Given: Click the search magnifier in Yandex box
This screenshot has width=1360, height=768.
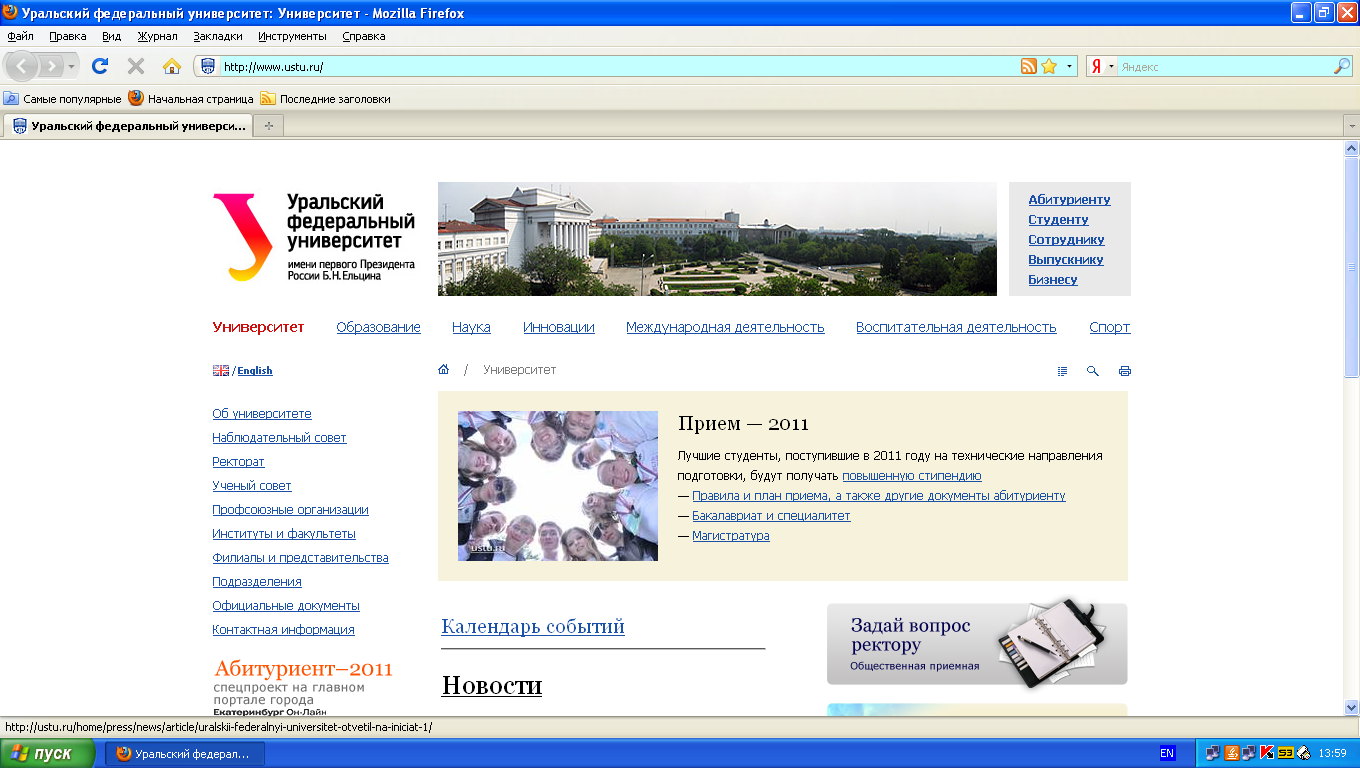Looking at the screenshot, I should pyautogui.click(x=1342, y=67).
